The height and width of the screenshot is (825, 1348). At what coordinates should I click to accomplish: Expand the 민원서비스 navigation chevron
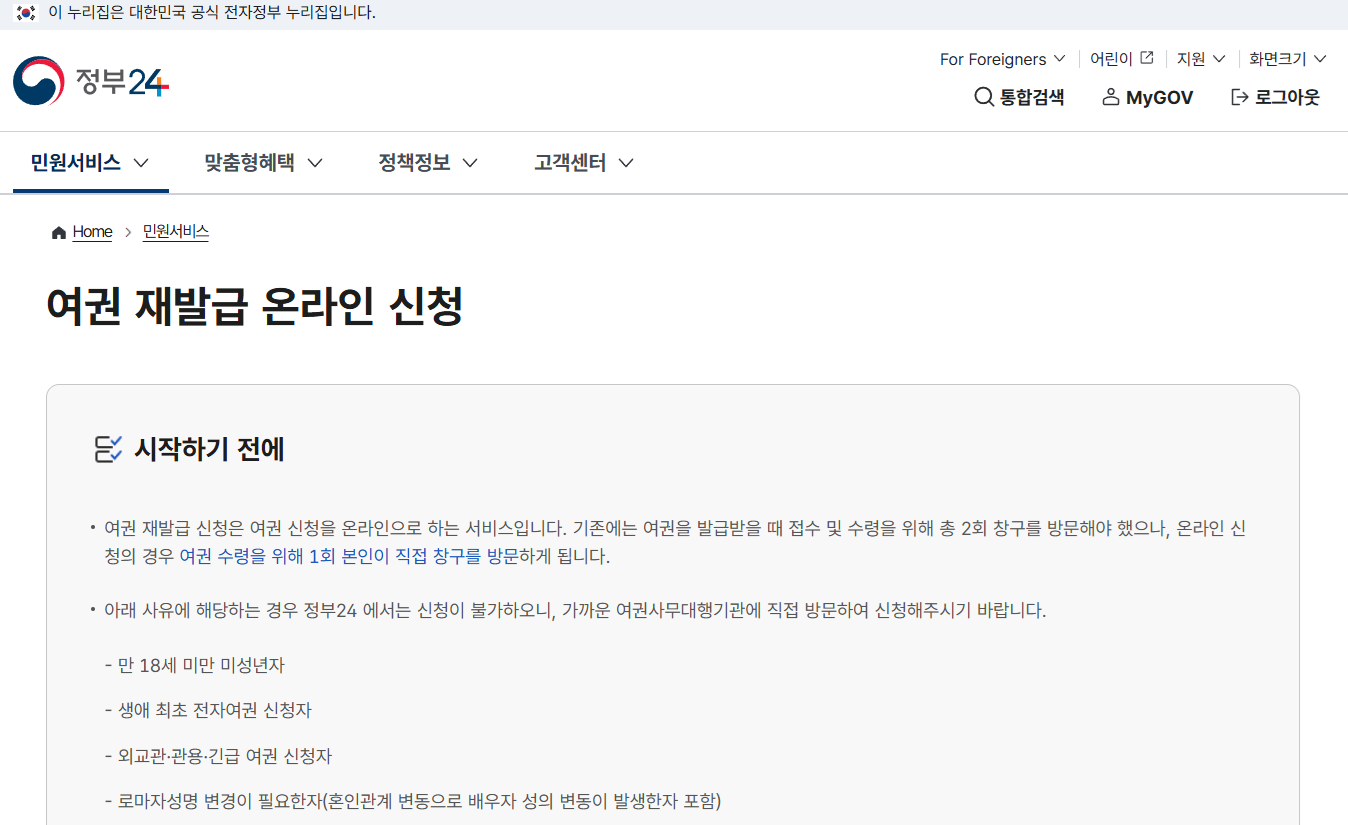tap(143, 162)
